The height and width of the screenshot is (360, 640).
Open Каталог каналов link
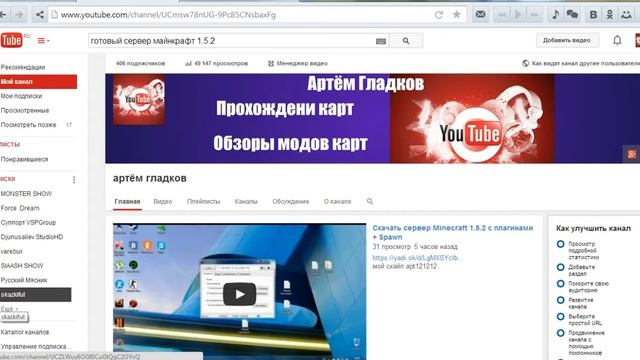coord(24,332)
